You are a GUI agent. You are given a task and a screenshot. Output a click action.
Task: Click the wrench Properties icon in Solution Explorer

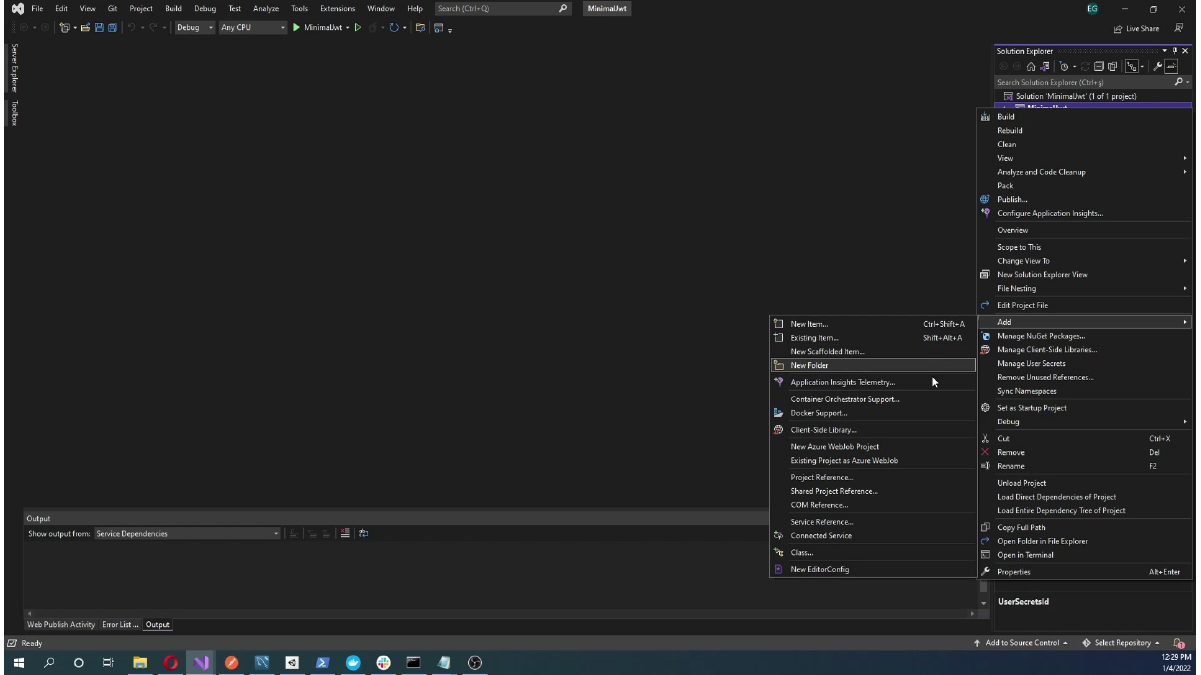[1157, 67]
